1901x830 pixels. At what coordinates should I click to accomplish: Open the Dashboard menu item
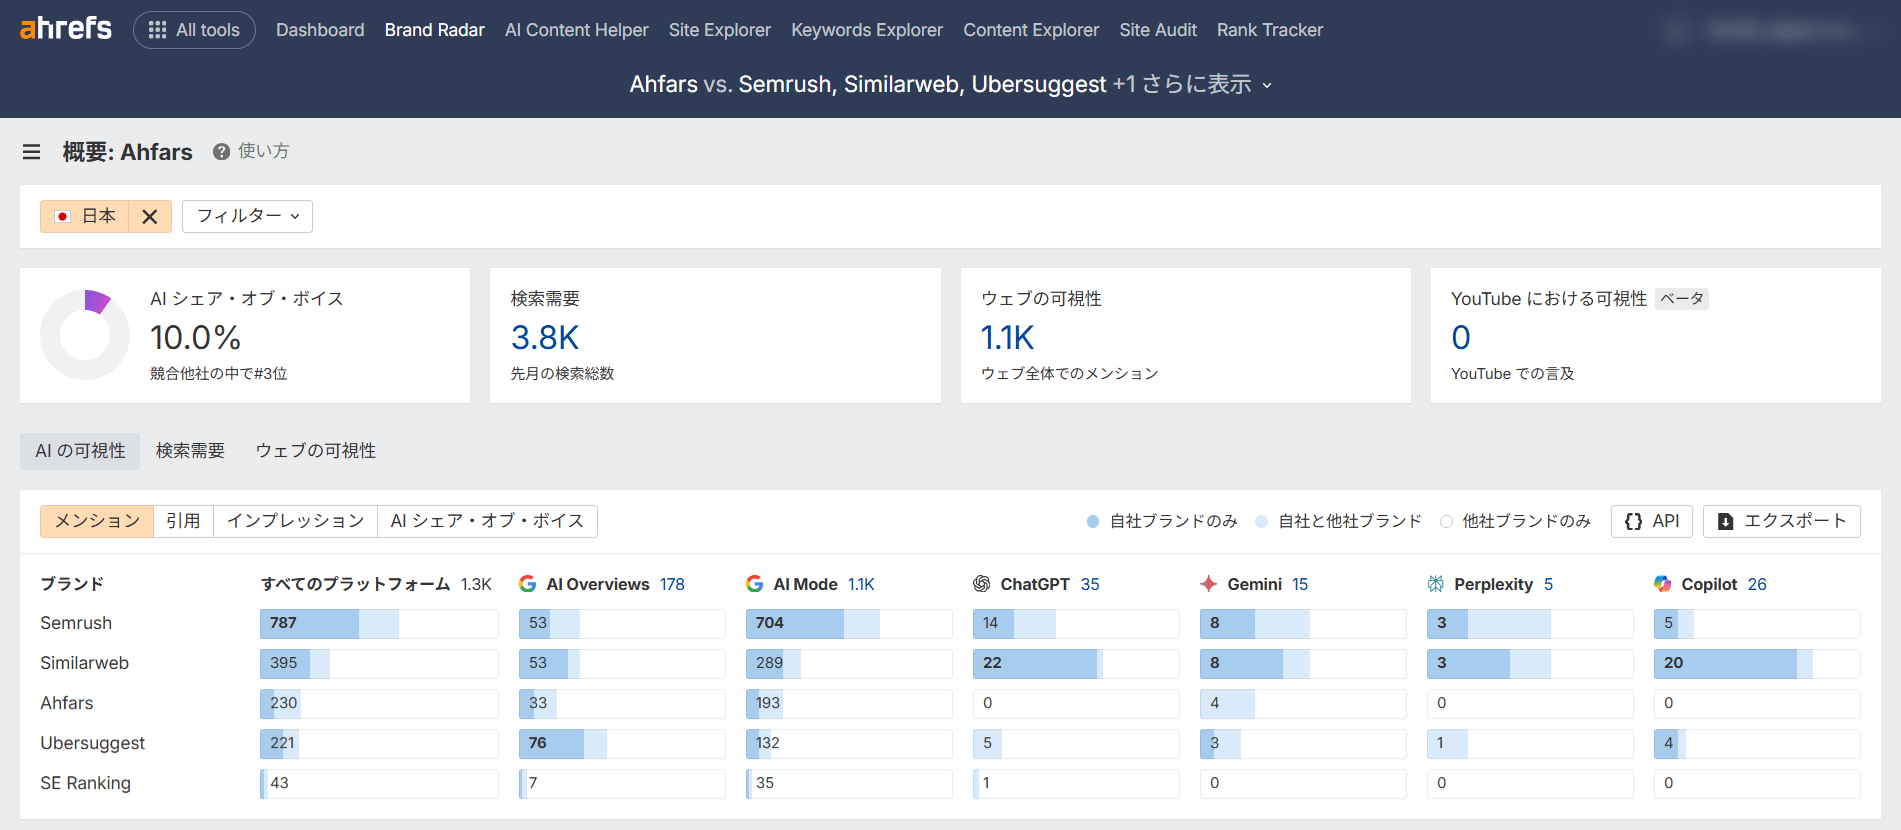click(320, 30)
